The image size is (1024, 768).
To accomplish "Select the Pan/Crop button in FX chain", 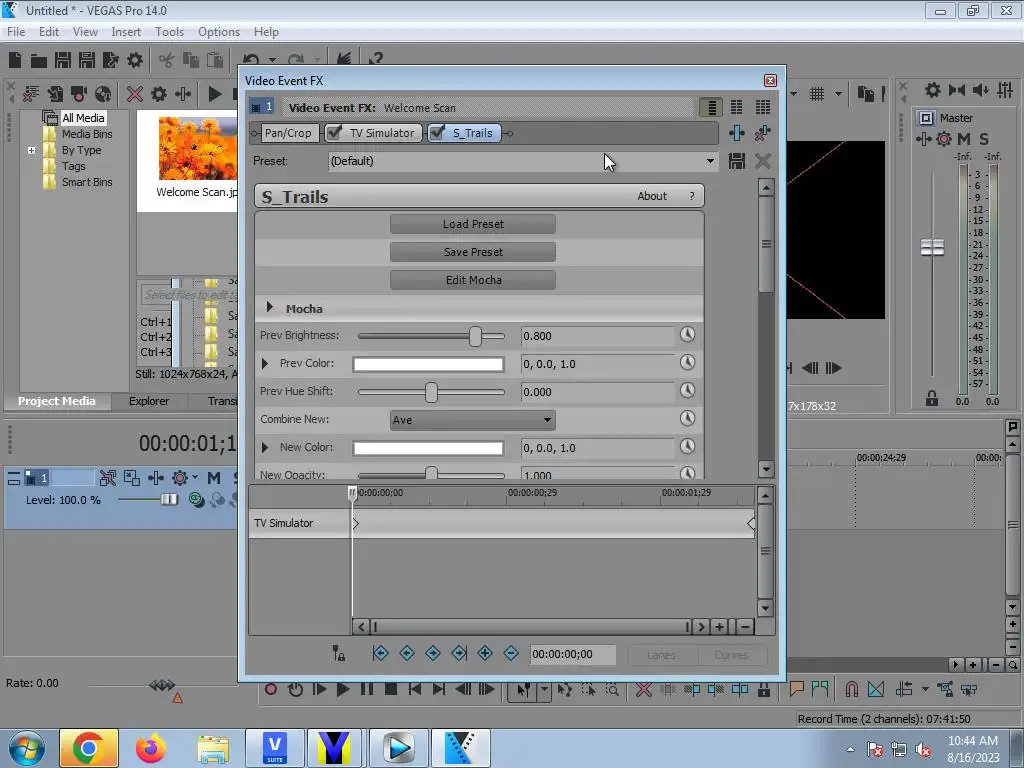I will click(288, 133).
